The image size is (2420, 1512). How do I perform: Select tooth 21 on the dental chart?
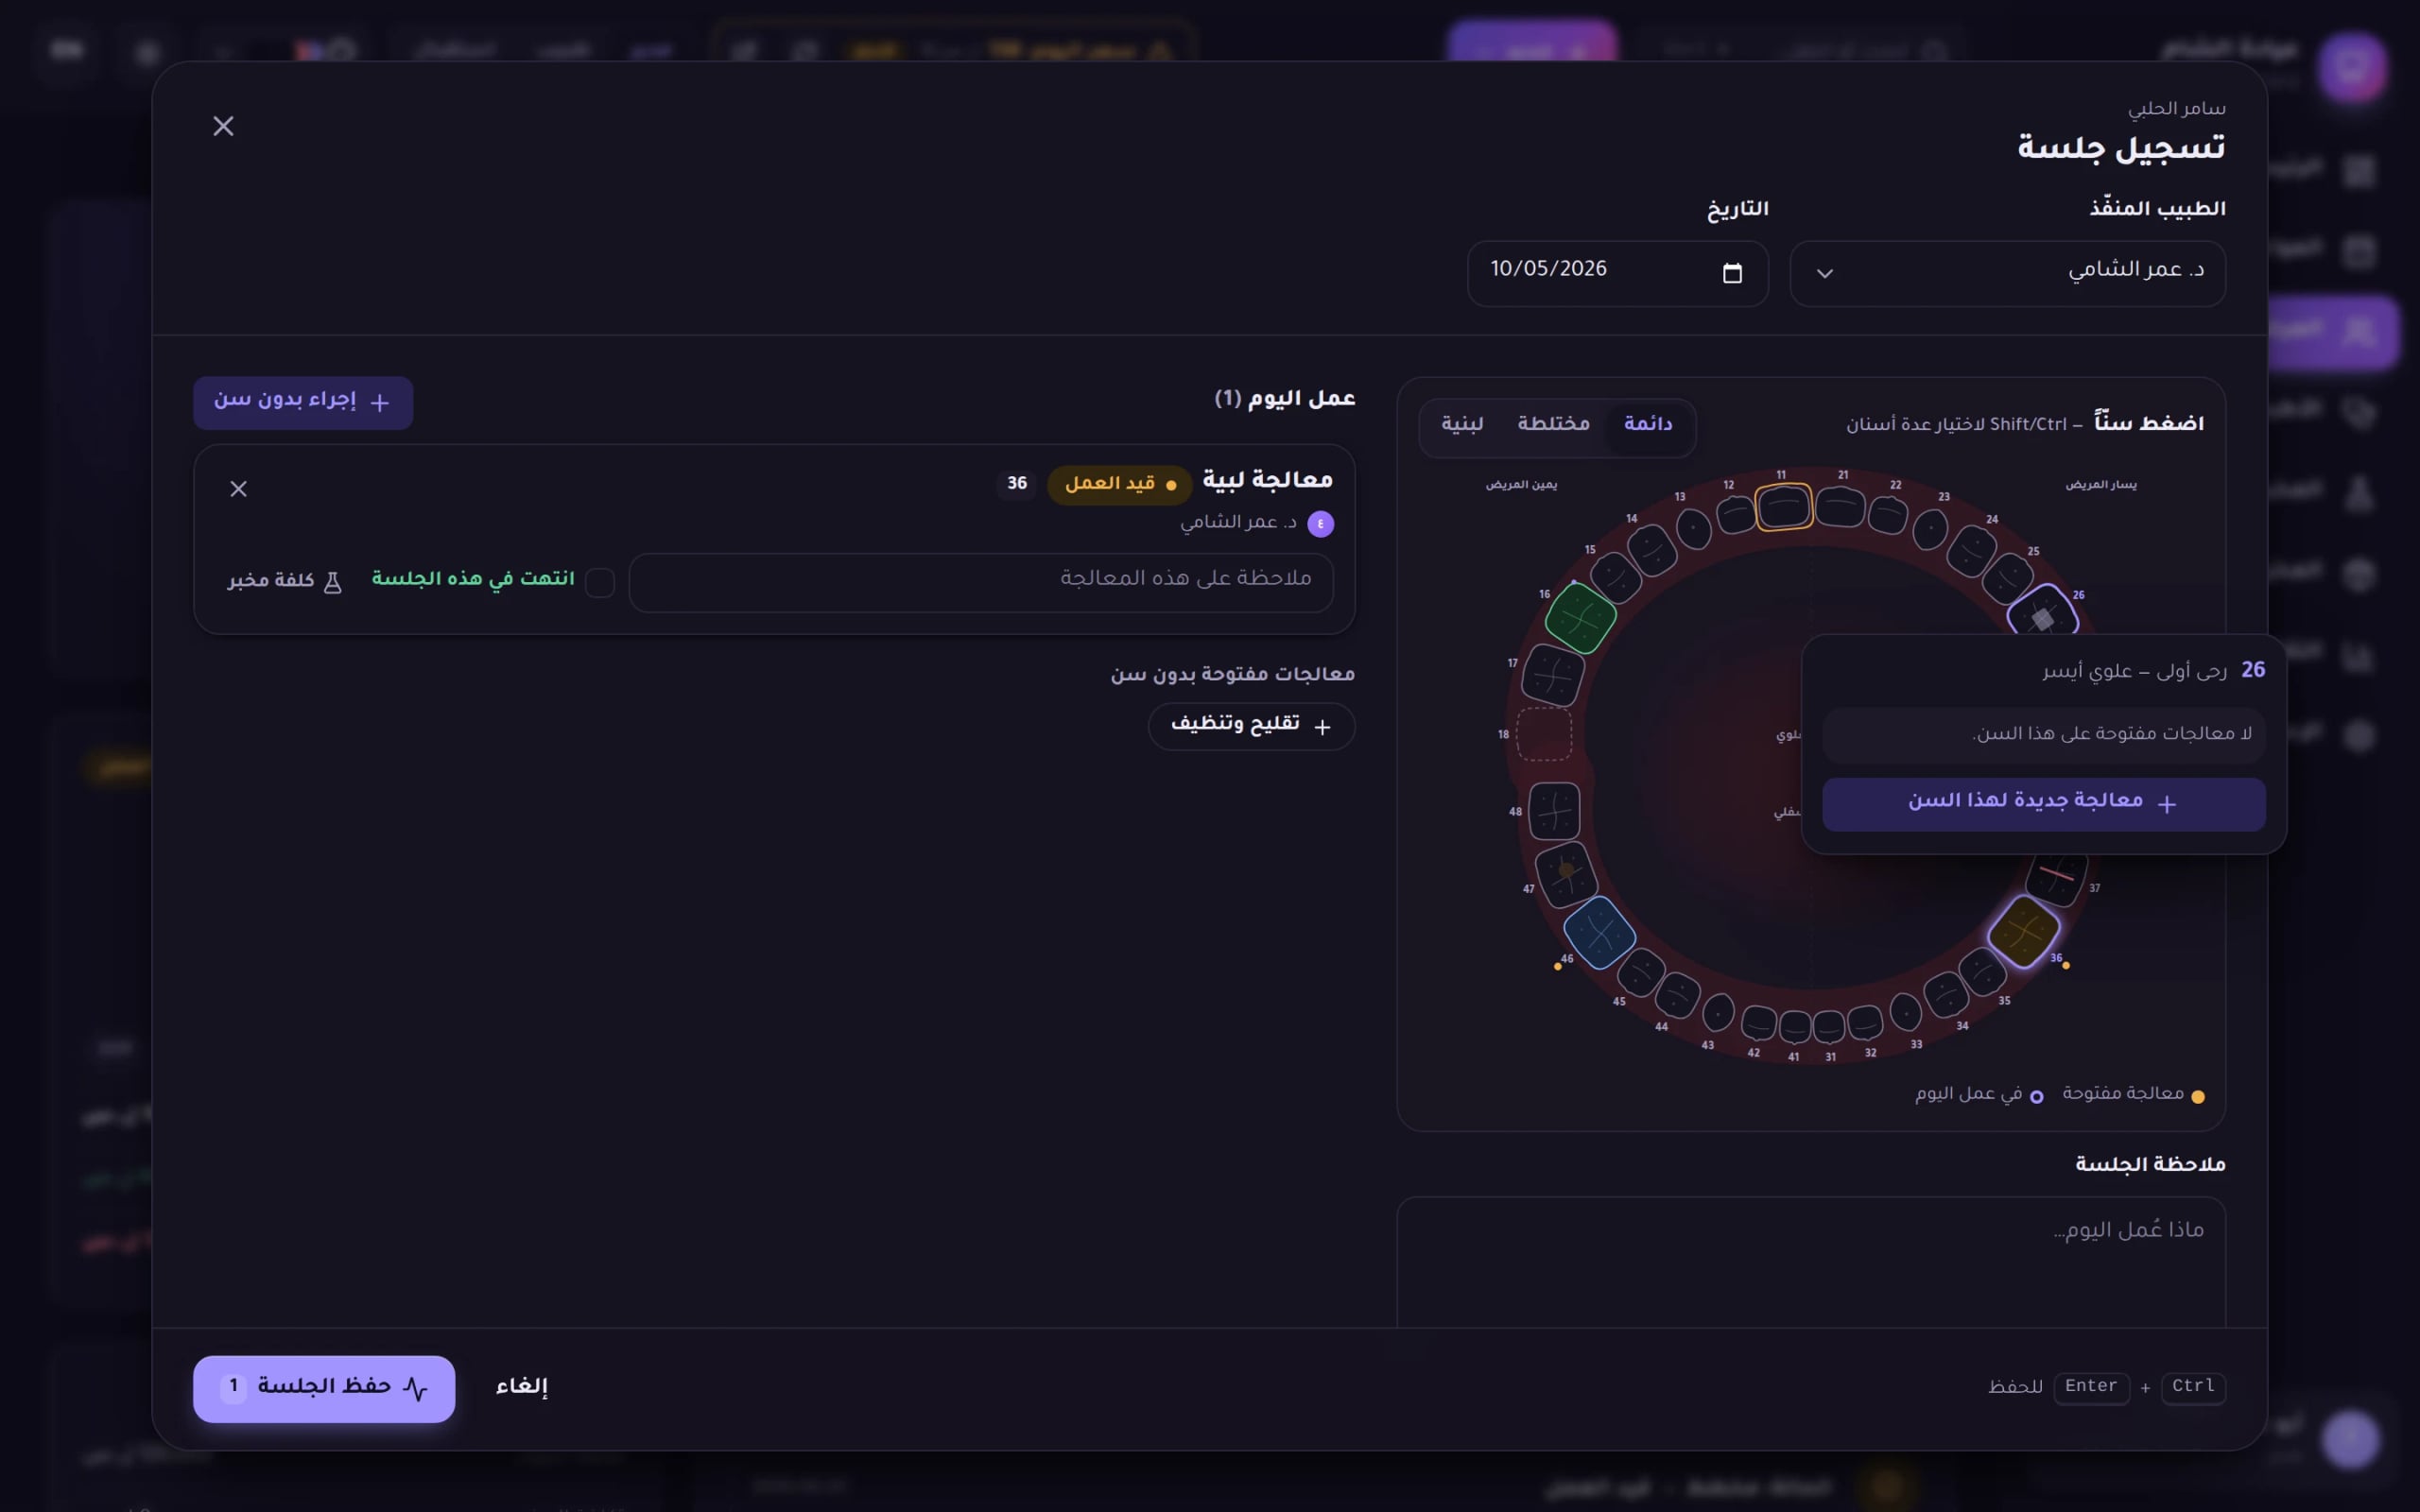(x=1840, y=507)
